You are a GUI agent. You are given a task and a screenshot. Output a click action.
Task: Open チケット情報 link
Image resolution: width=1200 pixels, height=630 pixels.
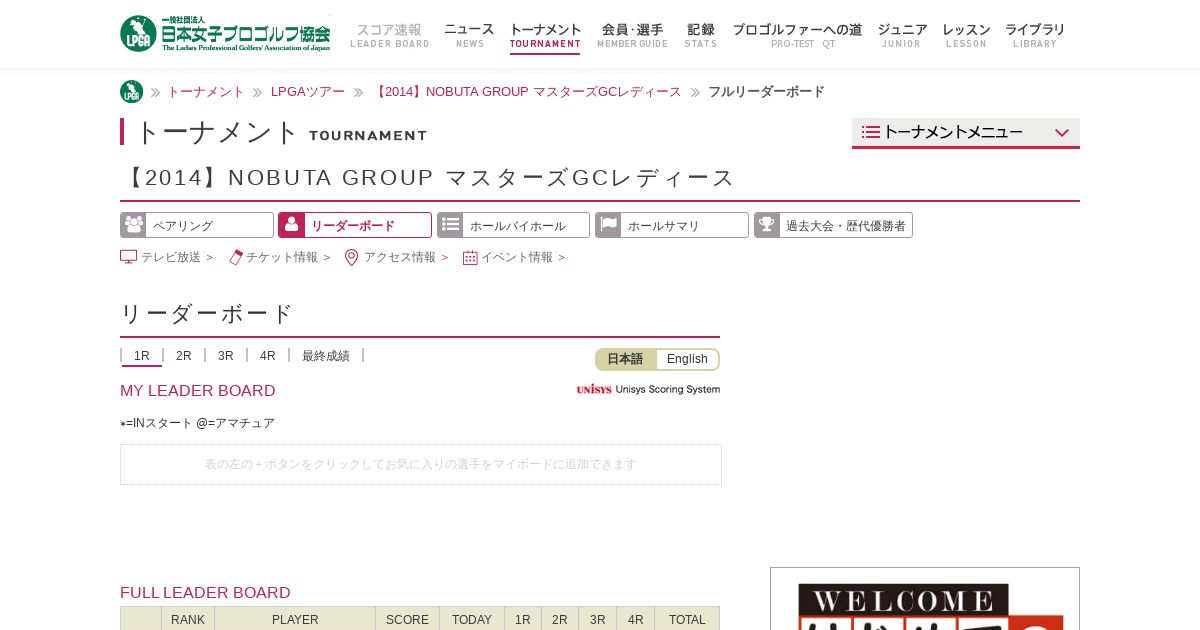click(x=280, y=257)
